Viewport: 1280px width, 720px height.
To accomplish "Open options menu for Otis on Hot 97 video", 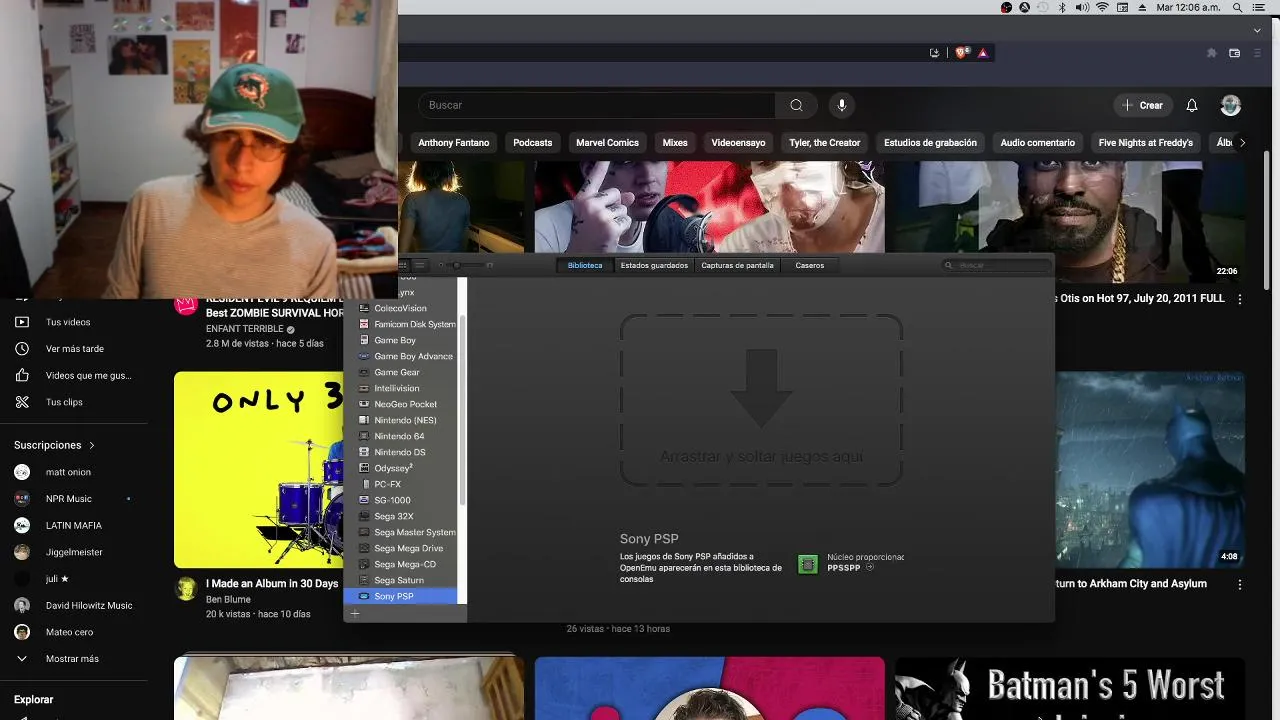I will pyautogui.click(x=1240, y=299).
